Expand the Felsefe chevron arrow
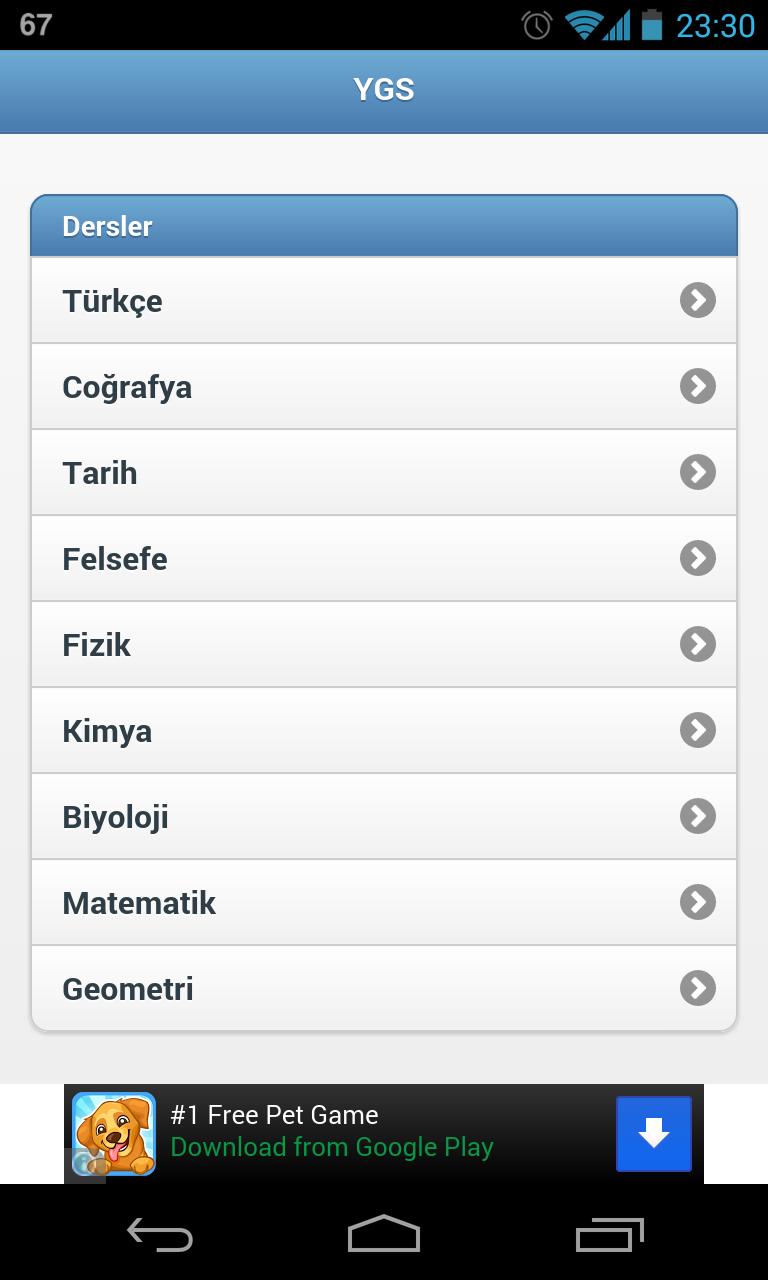Viewport: 768px width, 1280px height. click(698, 558)
